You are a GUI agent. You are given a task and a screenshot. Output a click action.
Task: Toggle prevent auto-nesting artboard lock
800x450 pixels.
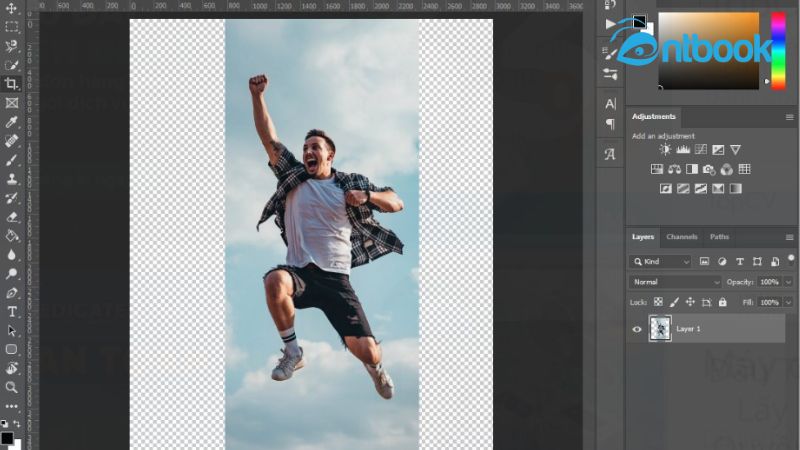[x=706, y=302]
